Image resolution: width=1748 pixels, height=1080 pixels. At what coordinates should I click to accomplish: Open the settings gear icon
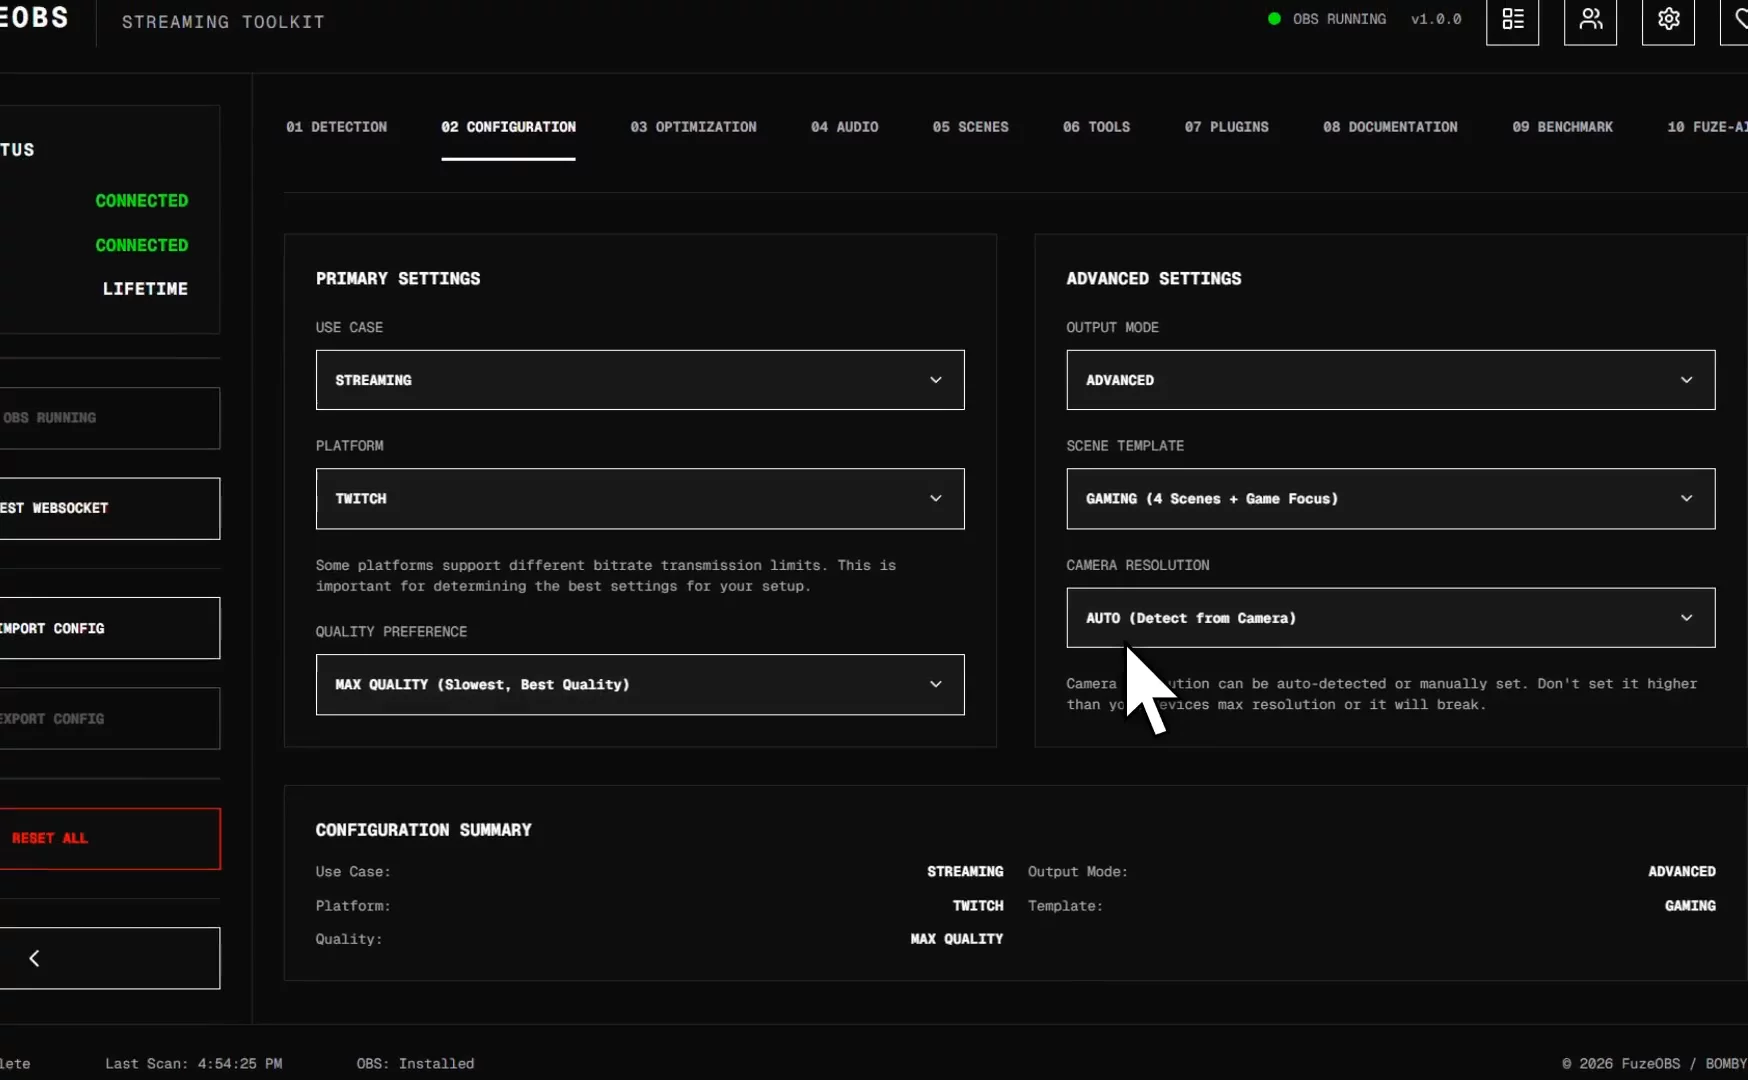pyautogui.click(x=1667, y=19)
